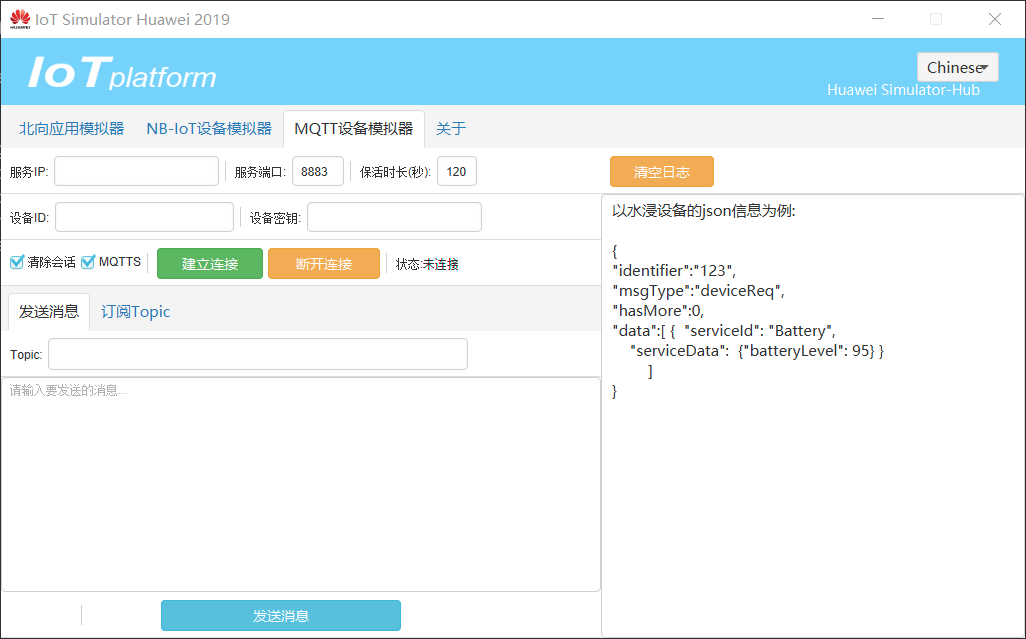Switch to 北向应用模拟器 tab
The width and height of the screenshot is (1026, 639).
tap(71, 128)
